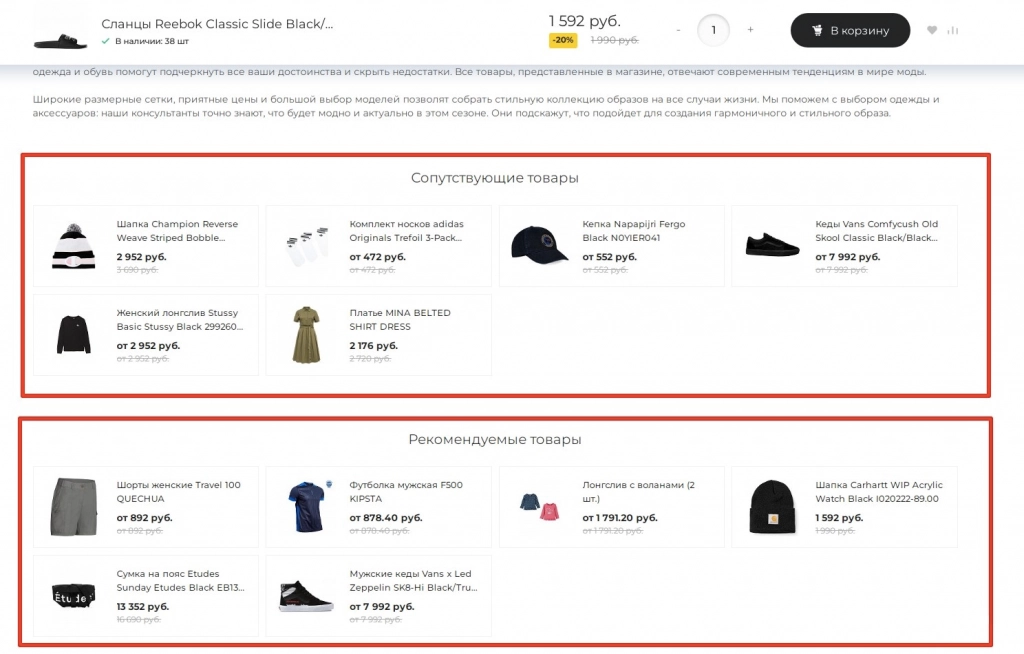The width and height of the screenshot is (1024, 654).
Task: Click the 2 952 руб. price of Champion hat
Action: [141, 257]
